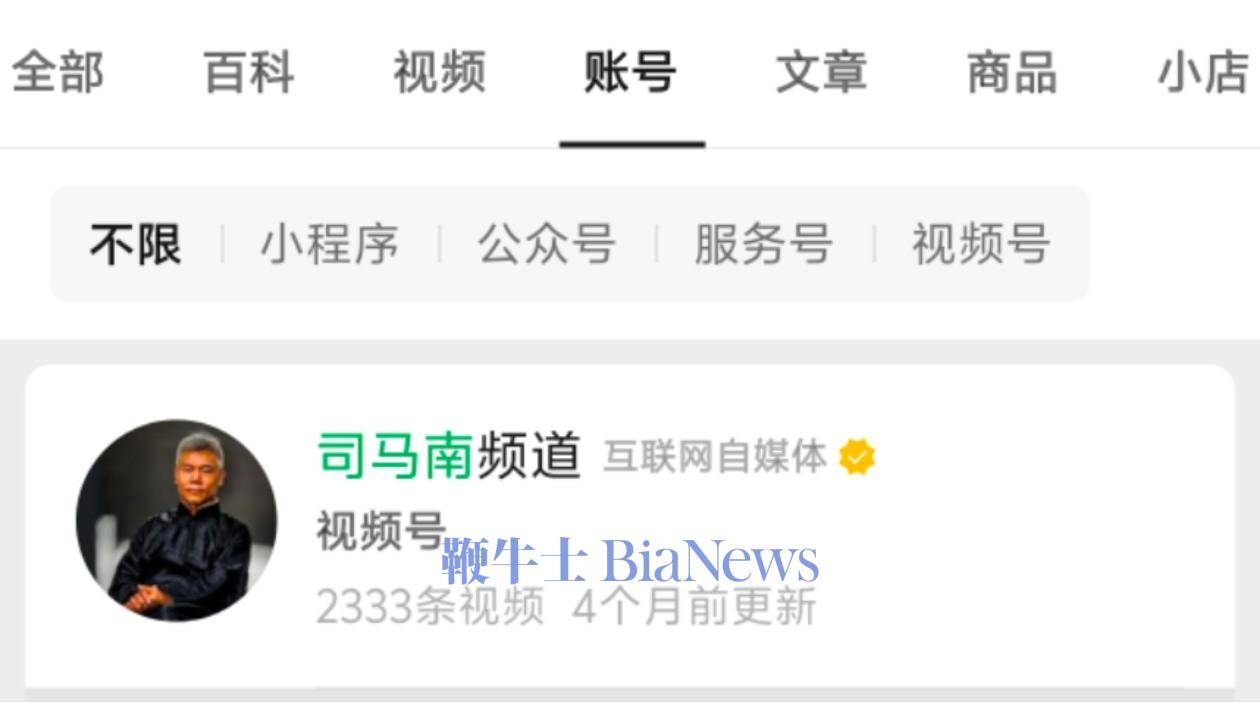This screenshot has width=1260, height=702.
Task: Click the 4个月前更新 update text
Action: coord(694,607)
